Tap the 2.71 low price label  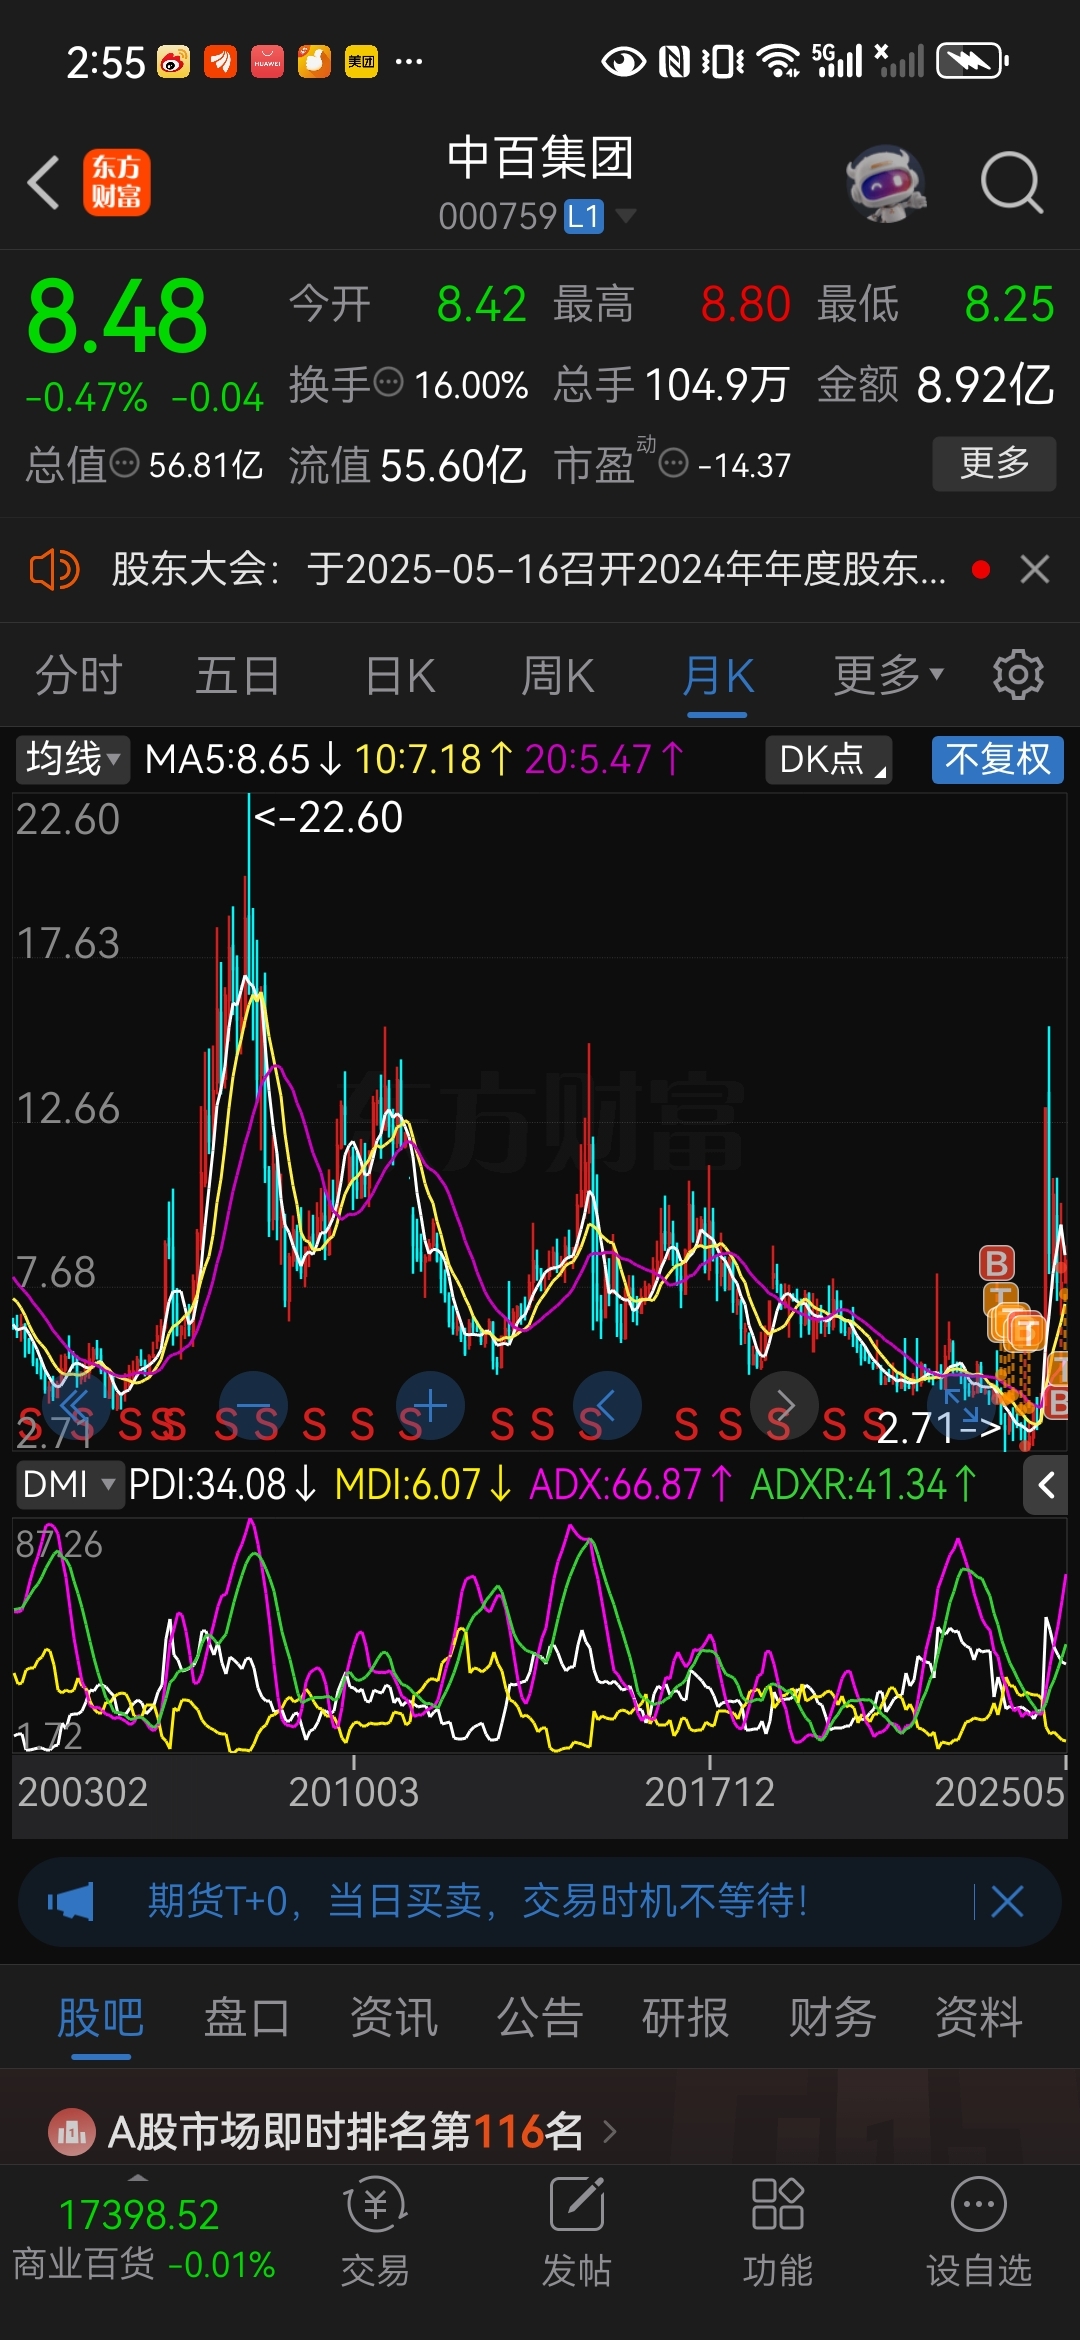940,1428
